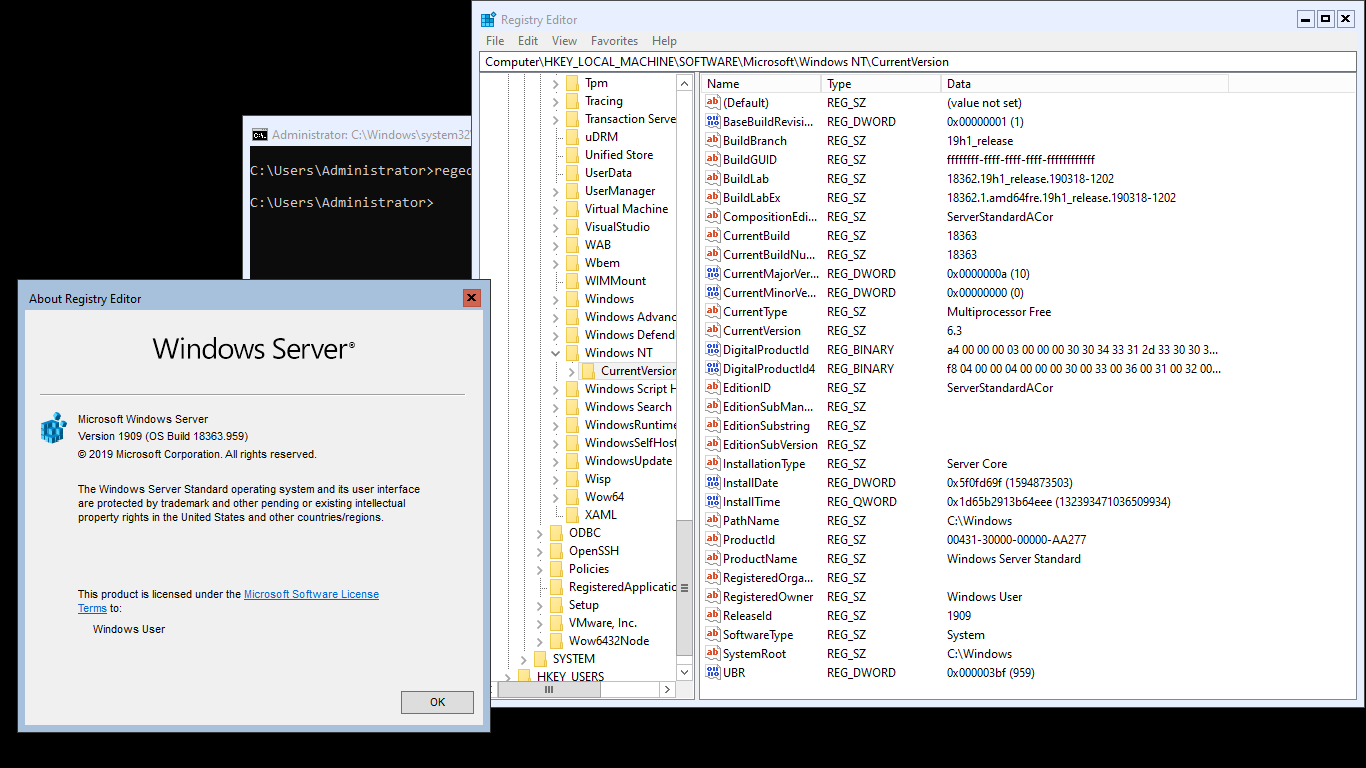
Task: Select the VisualStudio key in the tree
Action: pyautogui.click(x=617, y=227)
